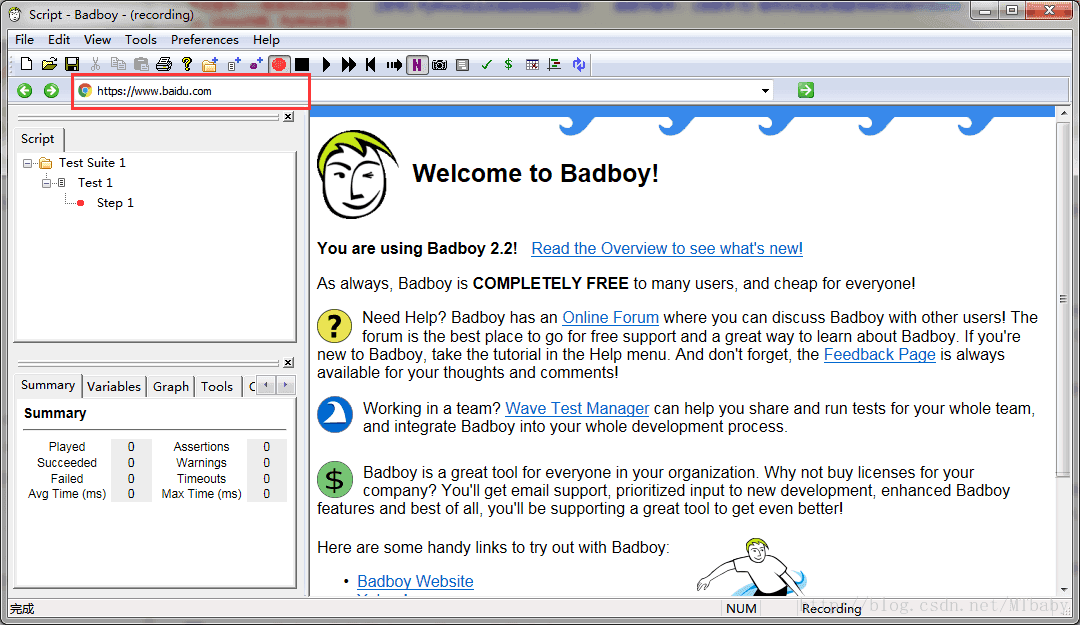
Task: Select Step 1 in script tree
Action: [115, 203]
